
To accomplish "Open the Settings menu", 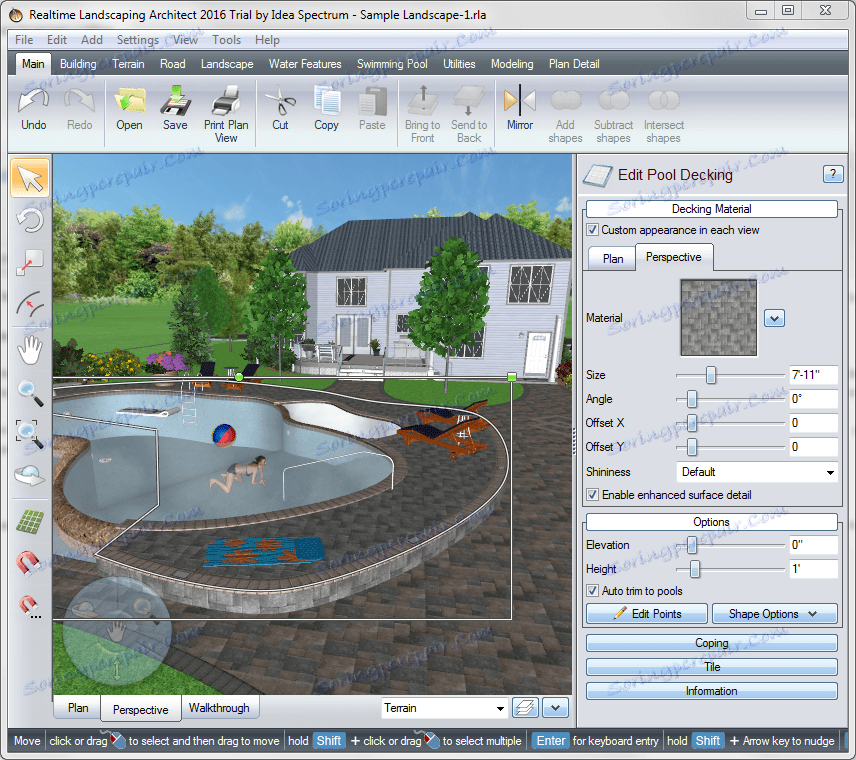I will point(138,40).
